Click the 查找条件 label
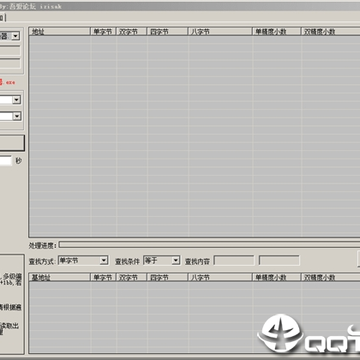This screenshot has height=360, width=360. click(x=127, y=262)
